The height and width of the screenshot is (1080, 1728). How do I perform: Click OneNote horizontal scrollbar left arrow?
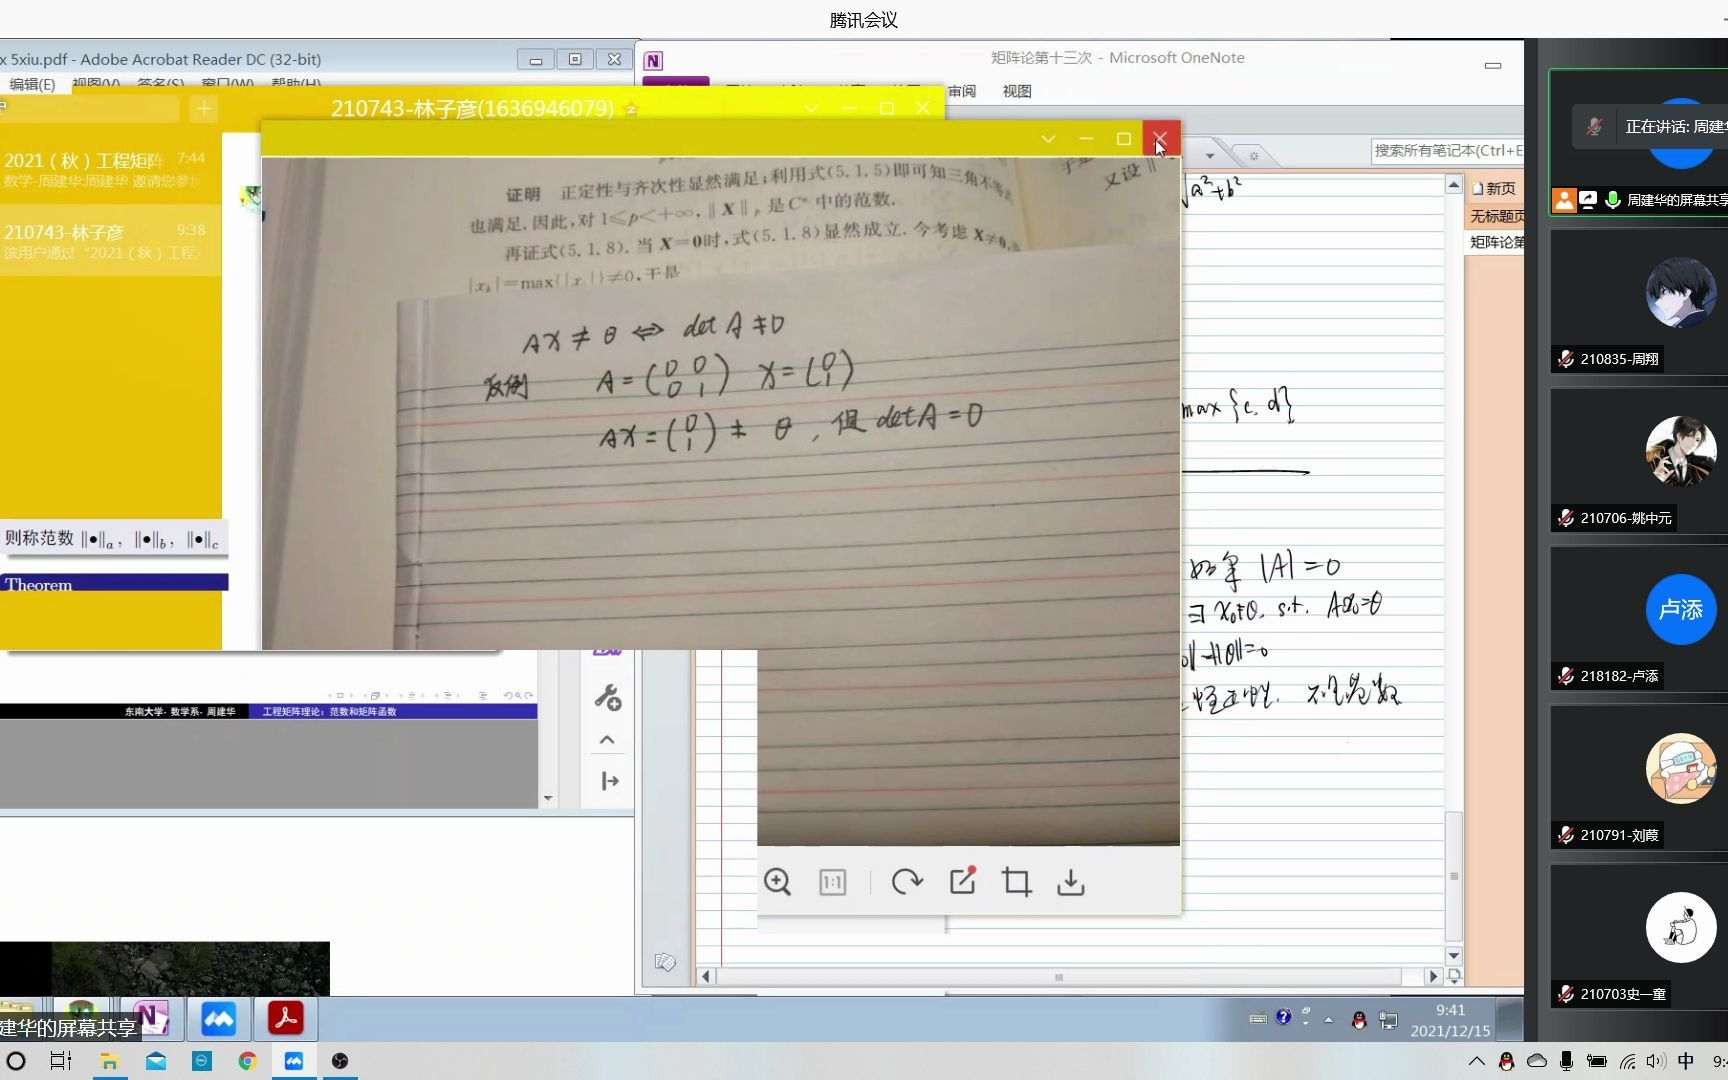click(706, 976)
